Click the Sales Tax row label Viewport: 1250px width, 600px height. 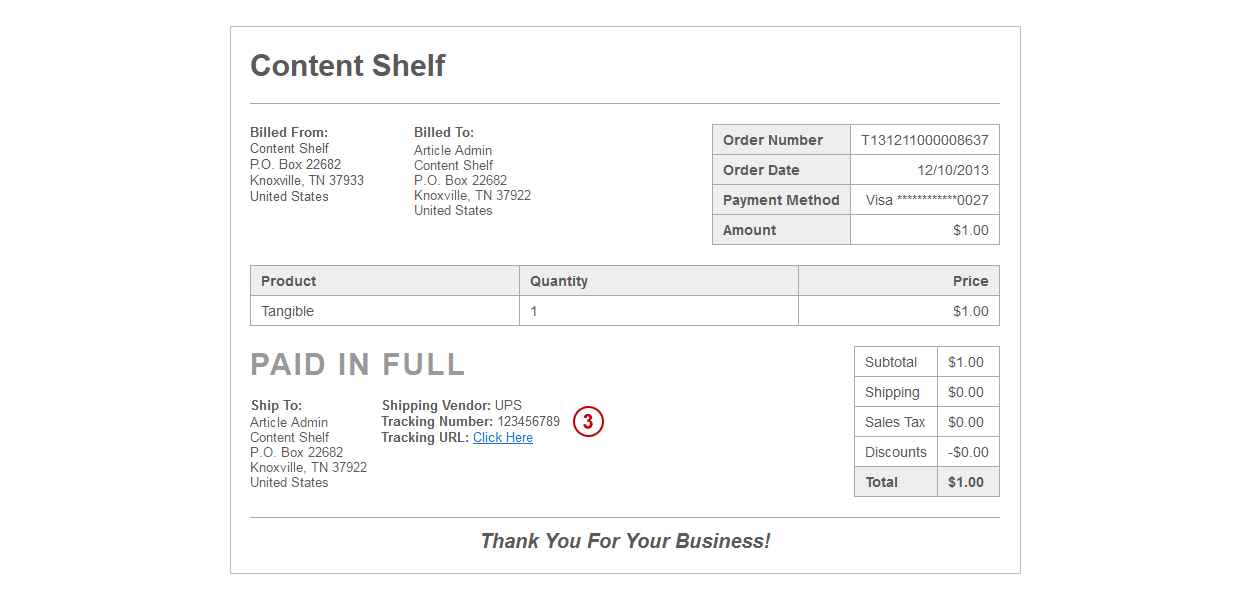pyautogui.click(x=895, y=422)
